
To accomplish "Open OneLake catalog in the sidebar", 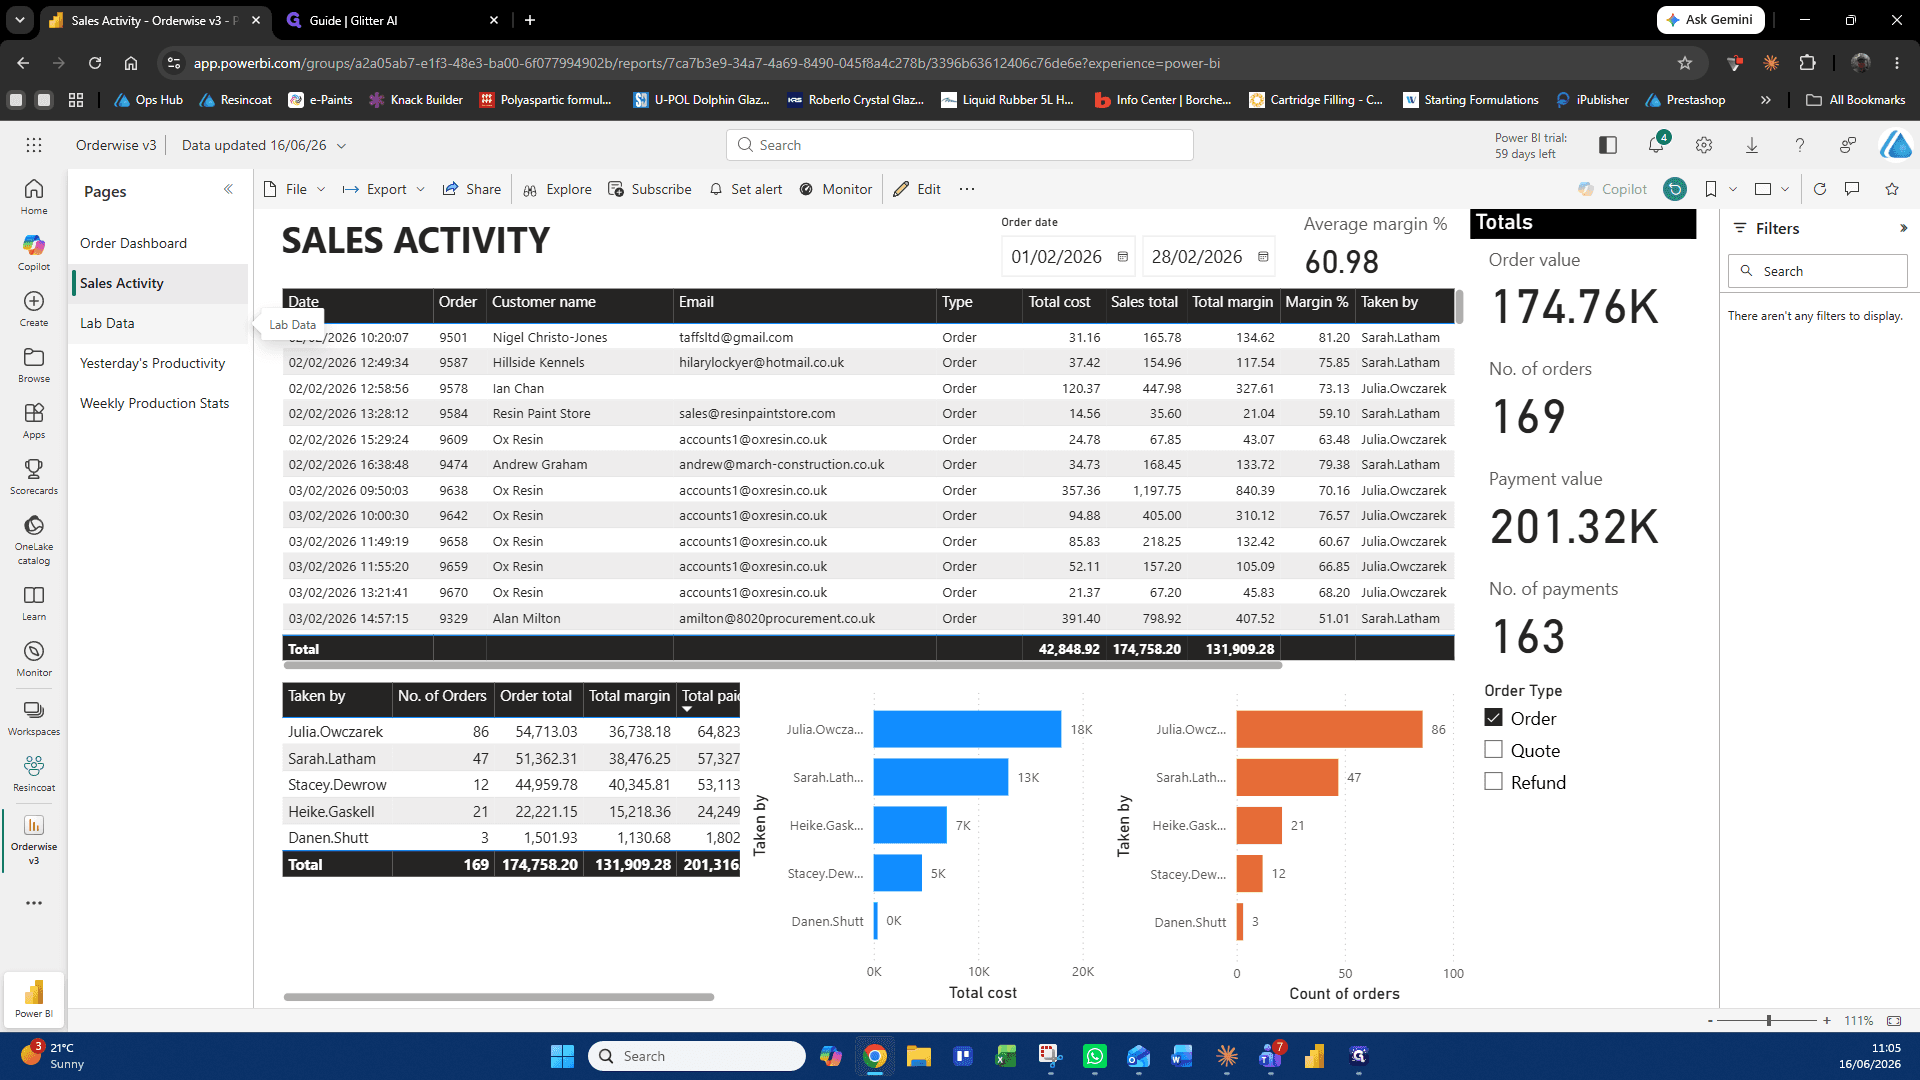I will pyautogui.click(x=34, y=539).
